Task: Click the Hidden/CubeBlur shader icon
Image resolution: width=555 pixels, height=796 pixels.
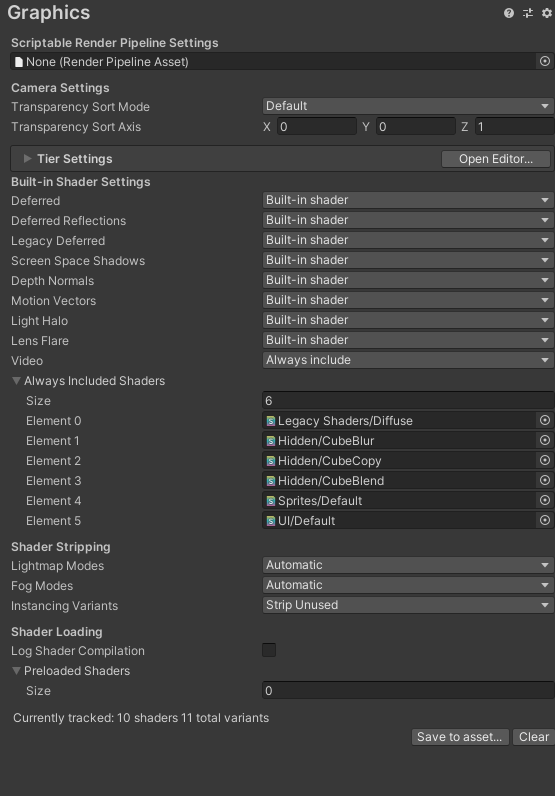Action: (x=271, y=441)
